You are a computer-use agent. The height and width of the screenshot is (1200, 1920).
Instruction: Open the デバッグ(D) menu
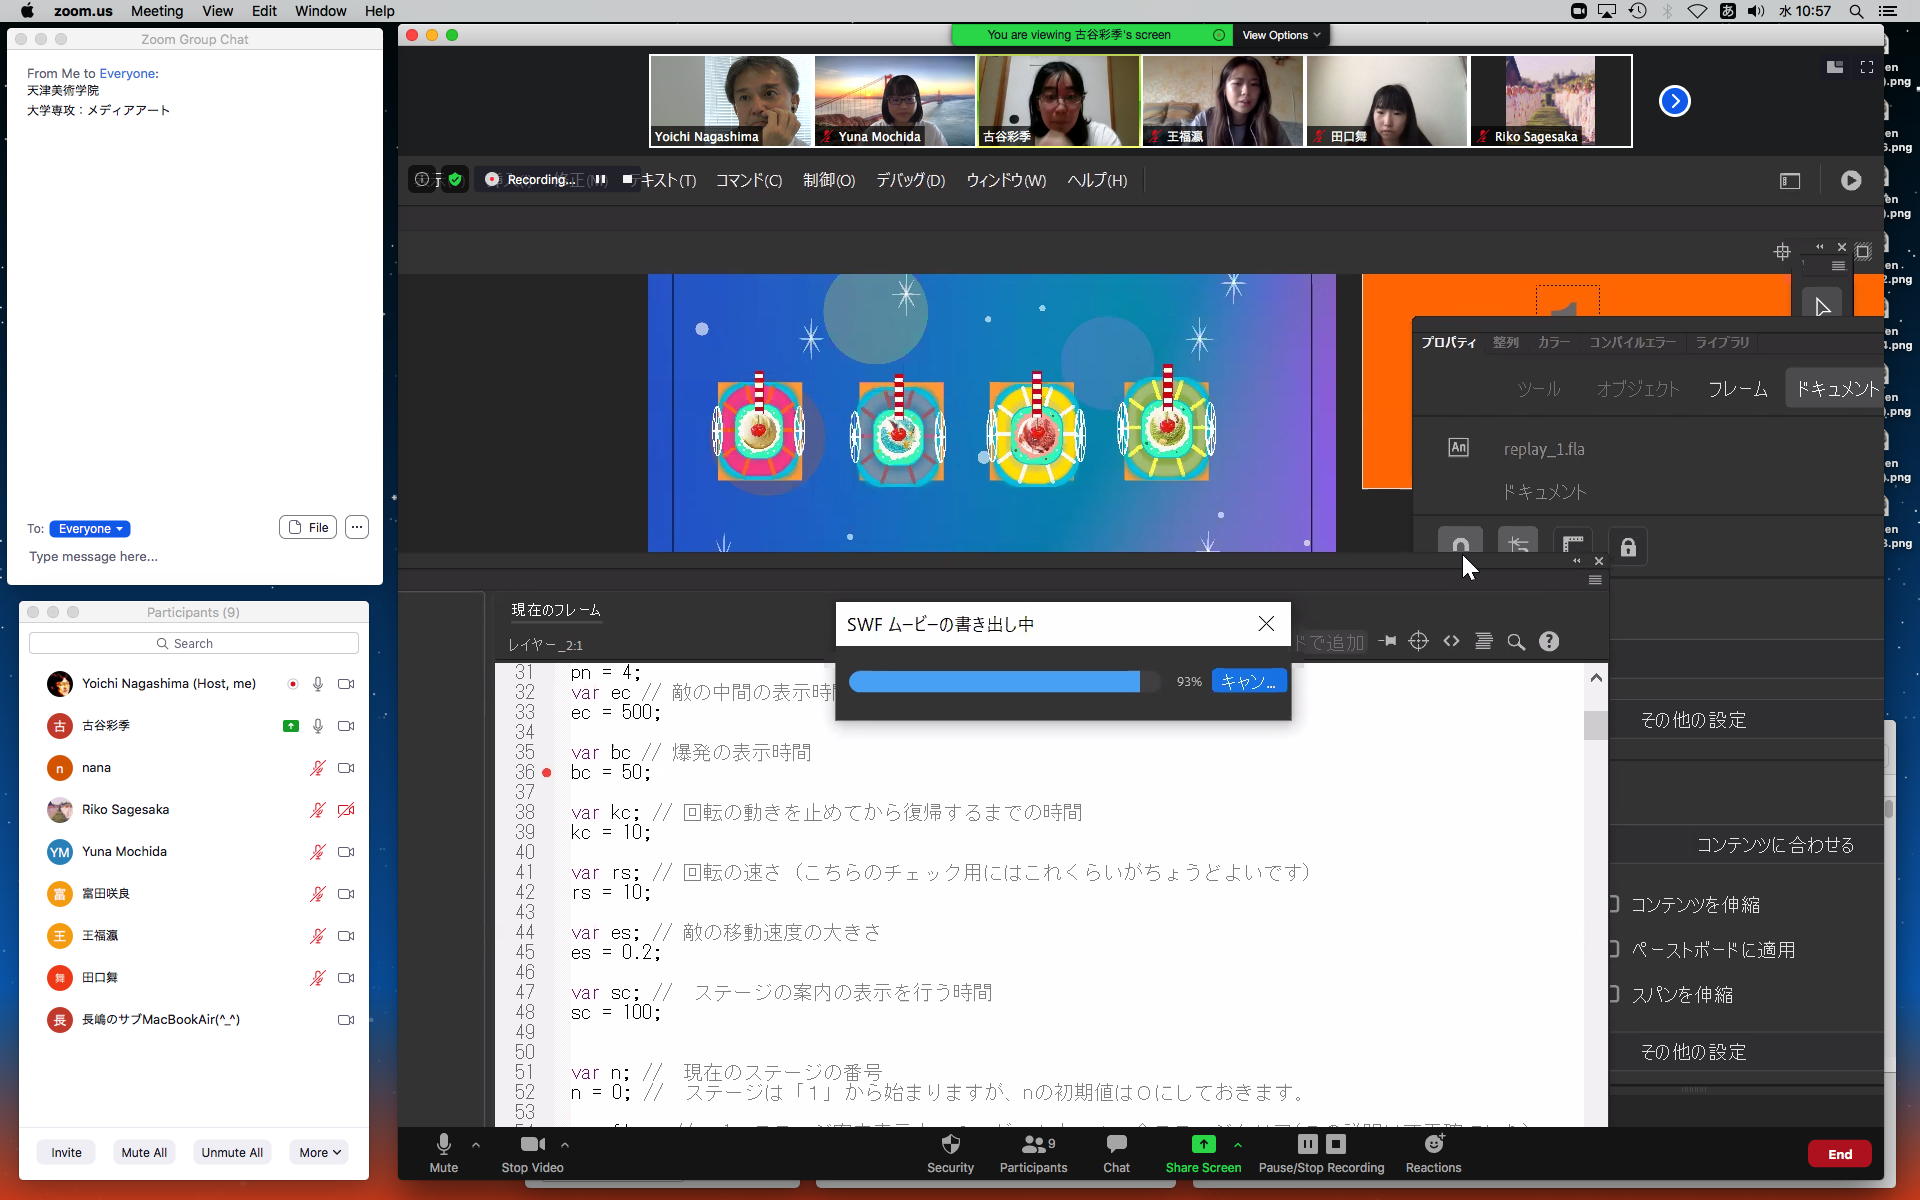[910, 181]
